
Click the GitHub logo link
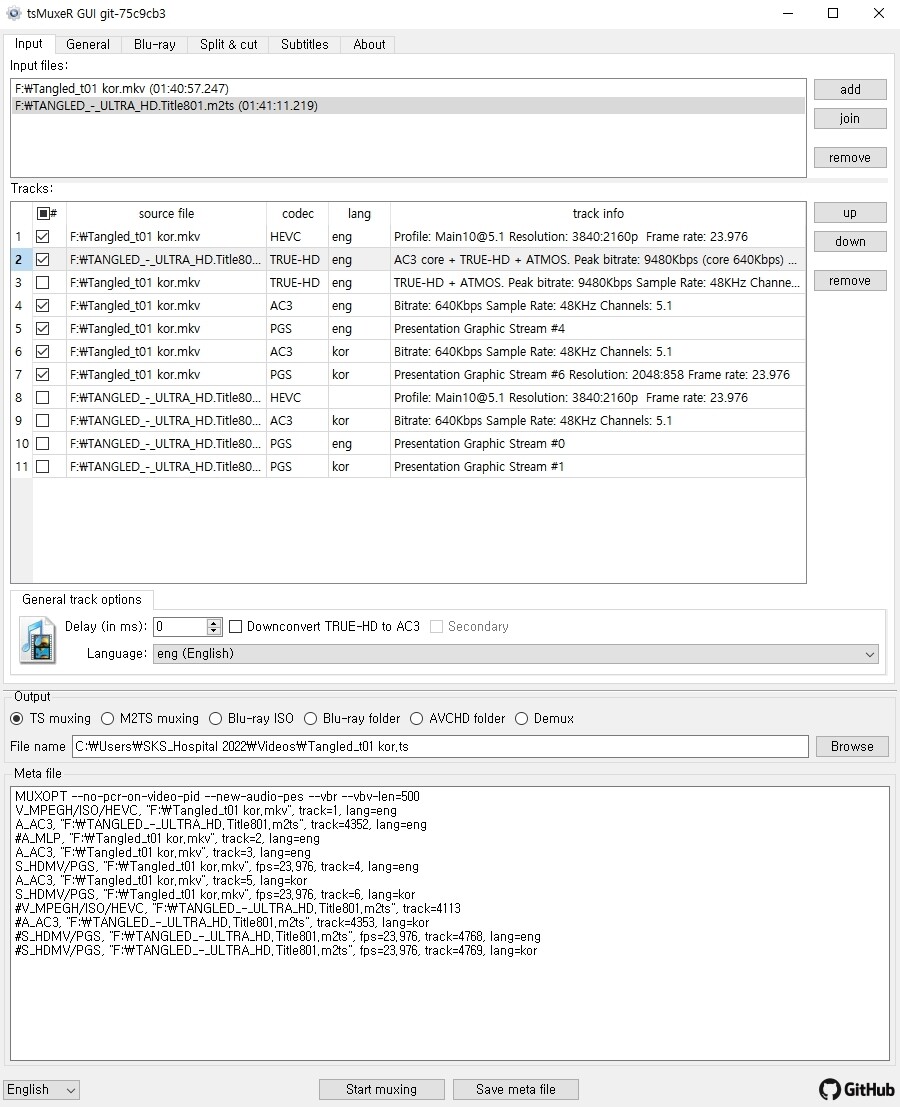click(856, 1089)
